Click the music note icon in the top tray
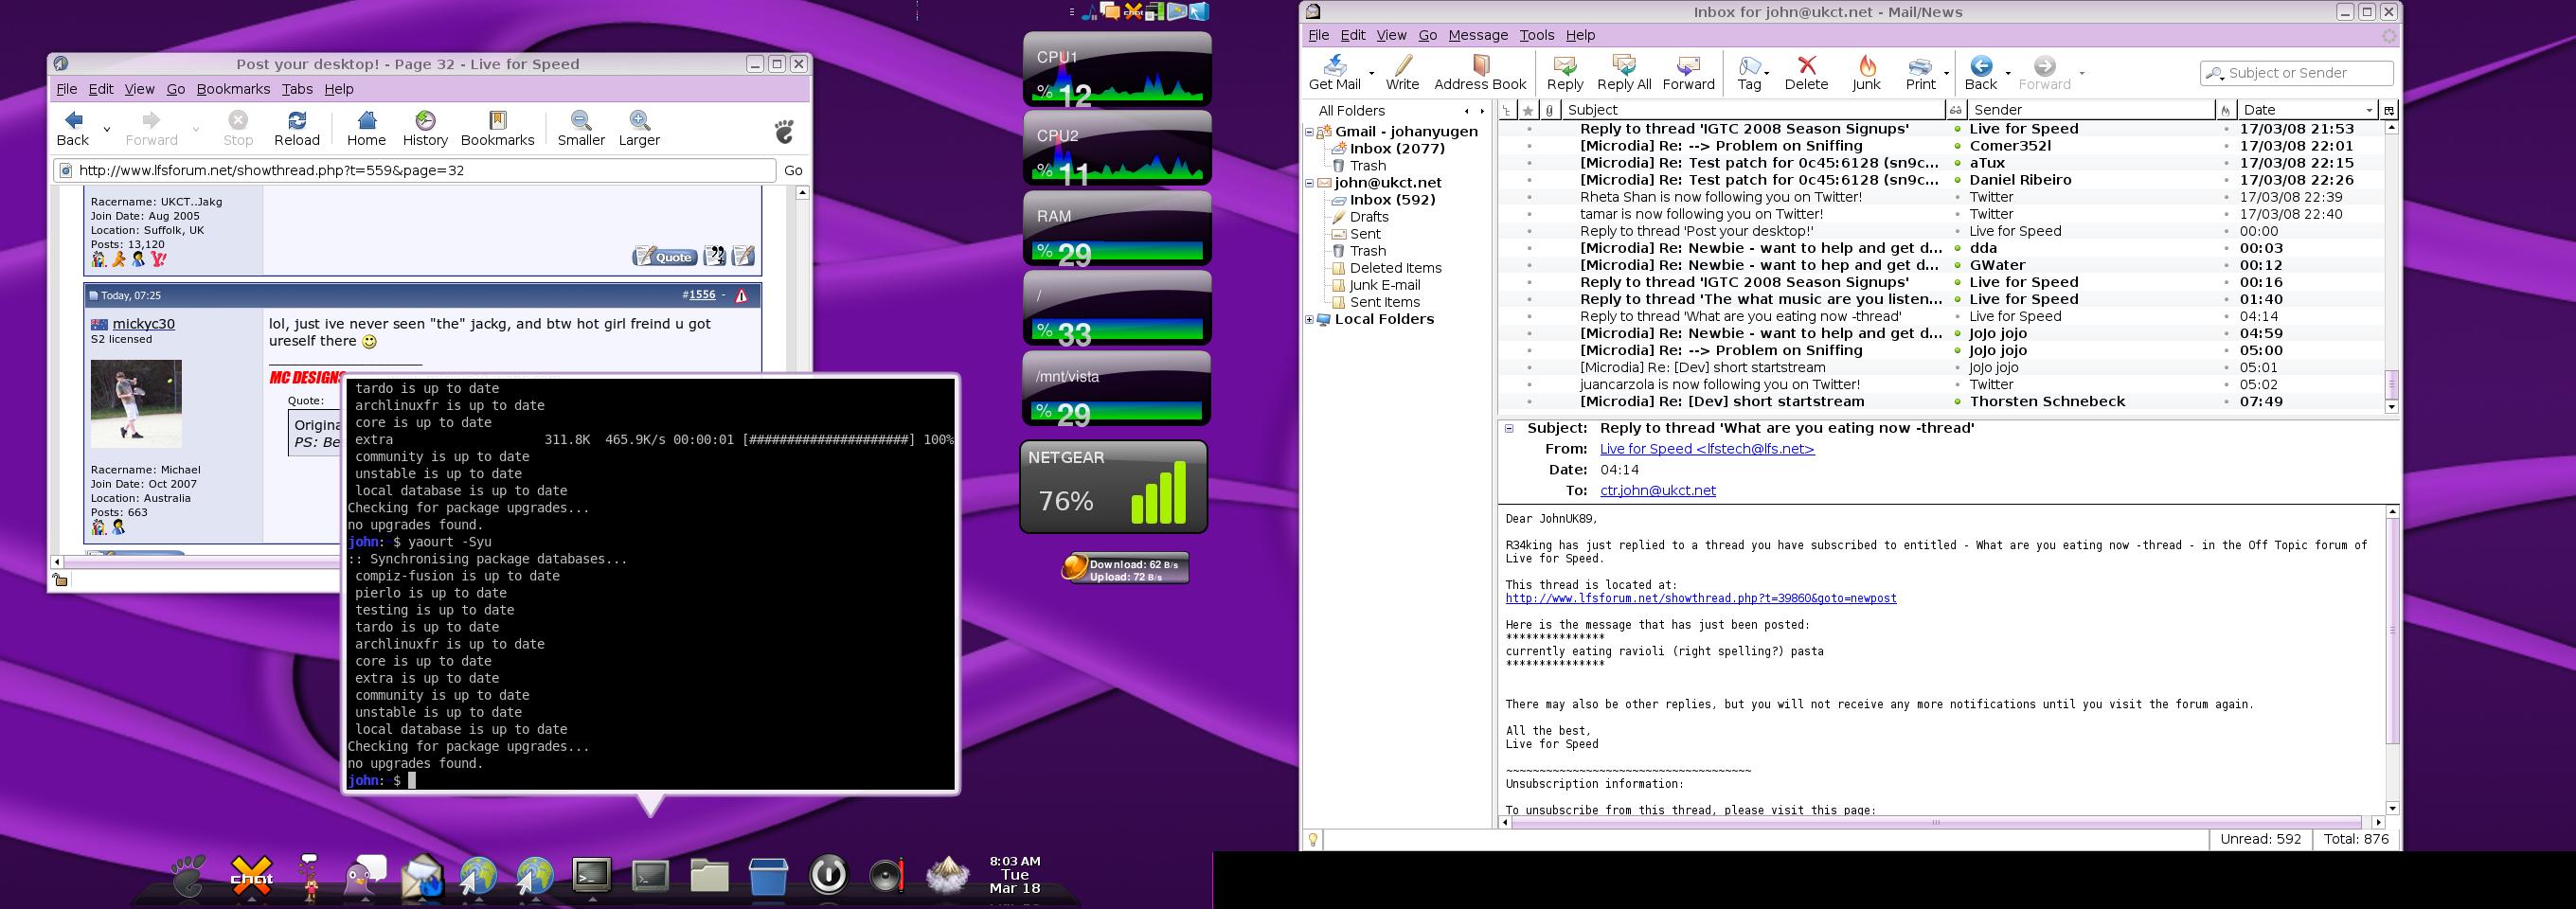2576x909 pixels. tap(1087, 12)
